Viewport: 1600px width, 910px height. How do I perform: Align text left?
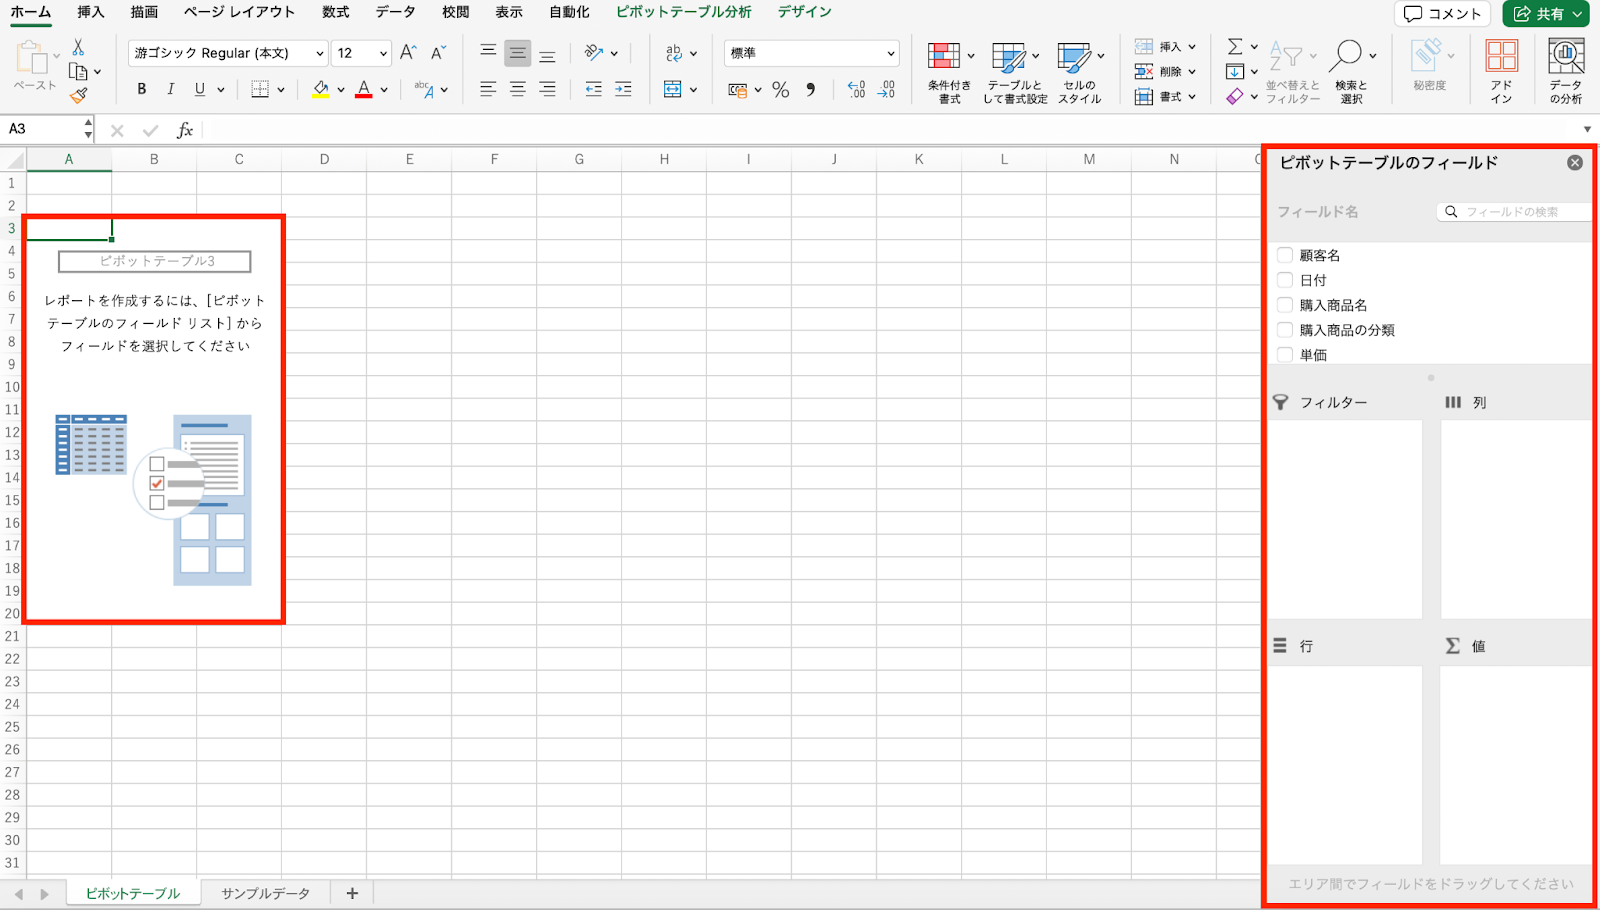(x=488, y=89)
